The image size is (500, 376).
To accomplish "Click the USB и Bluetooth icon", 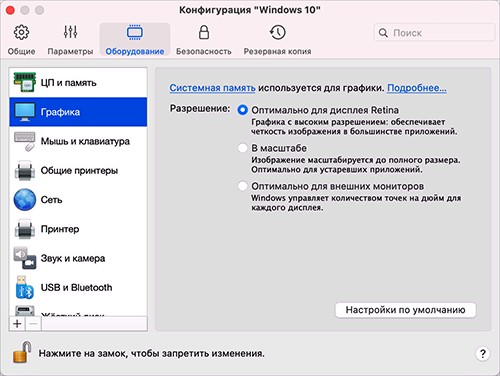I will pyautogui.click(x=25, y=287).
